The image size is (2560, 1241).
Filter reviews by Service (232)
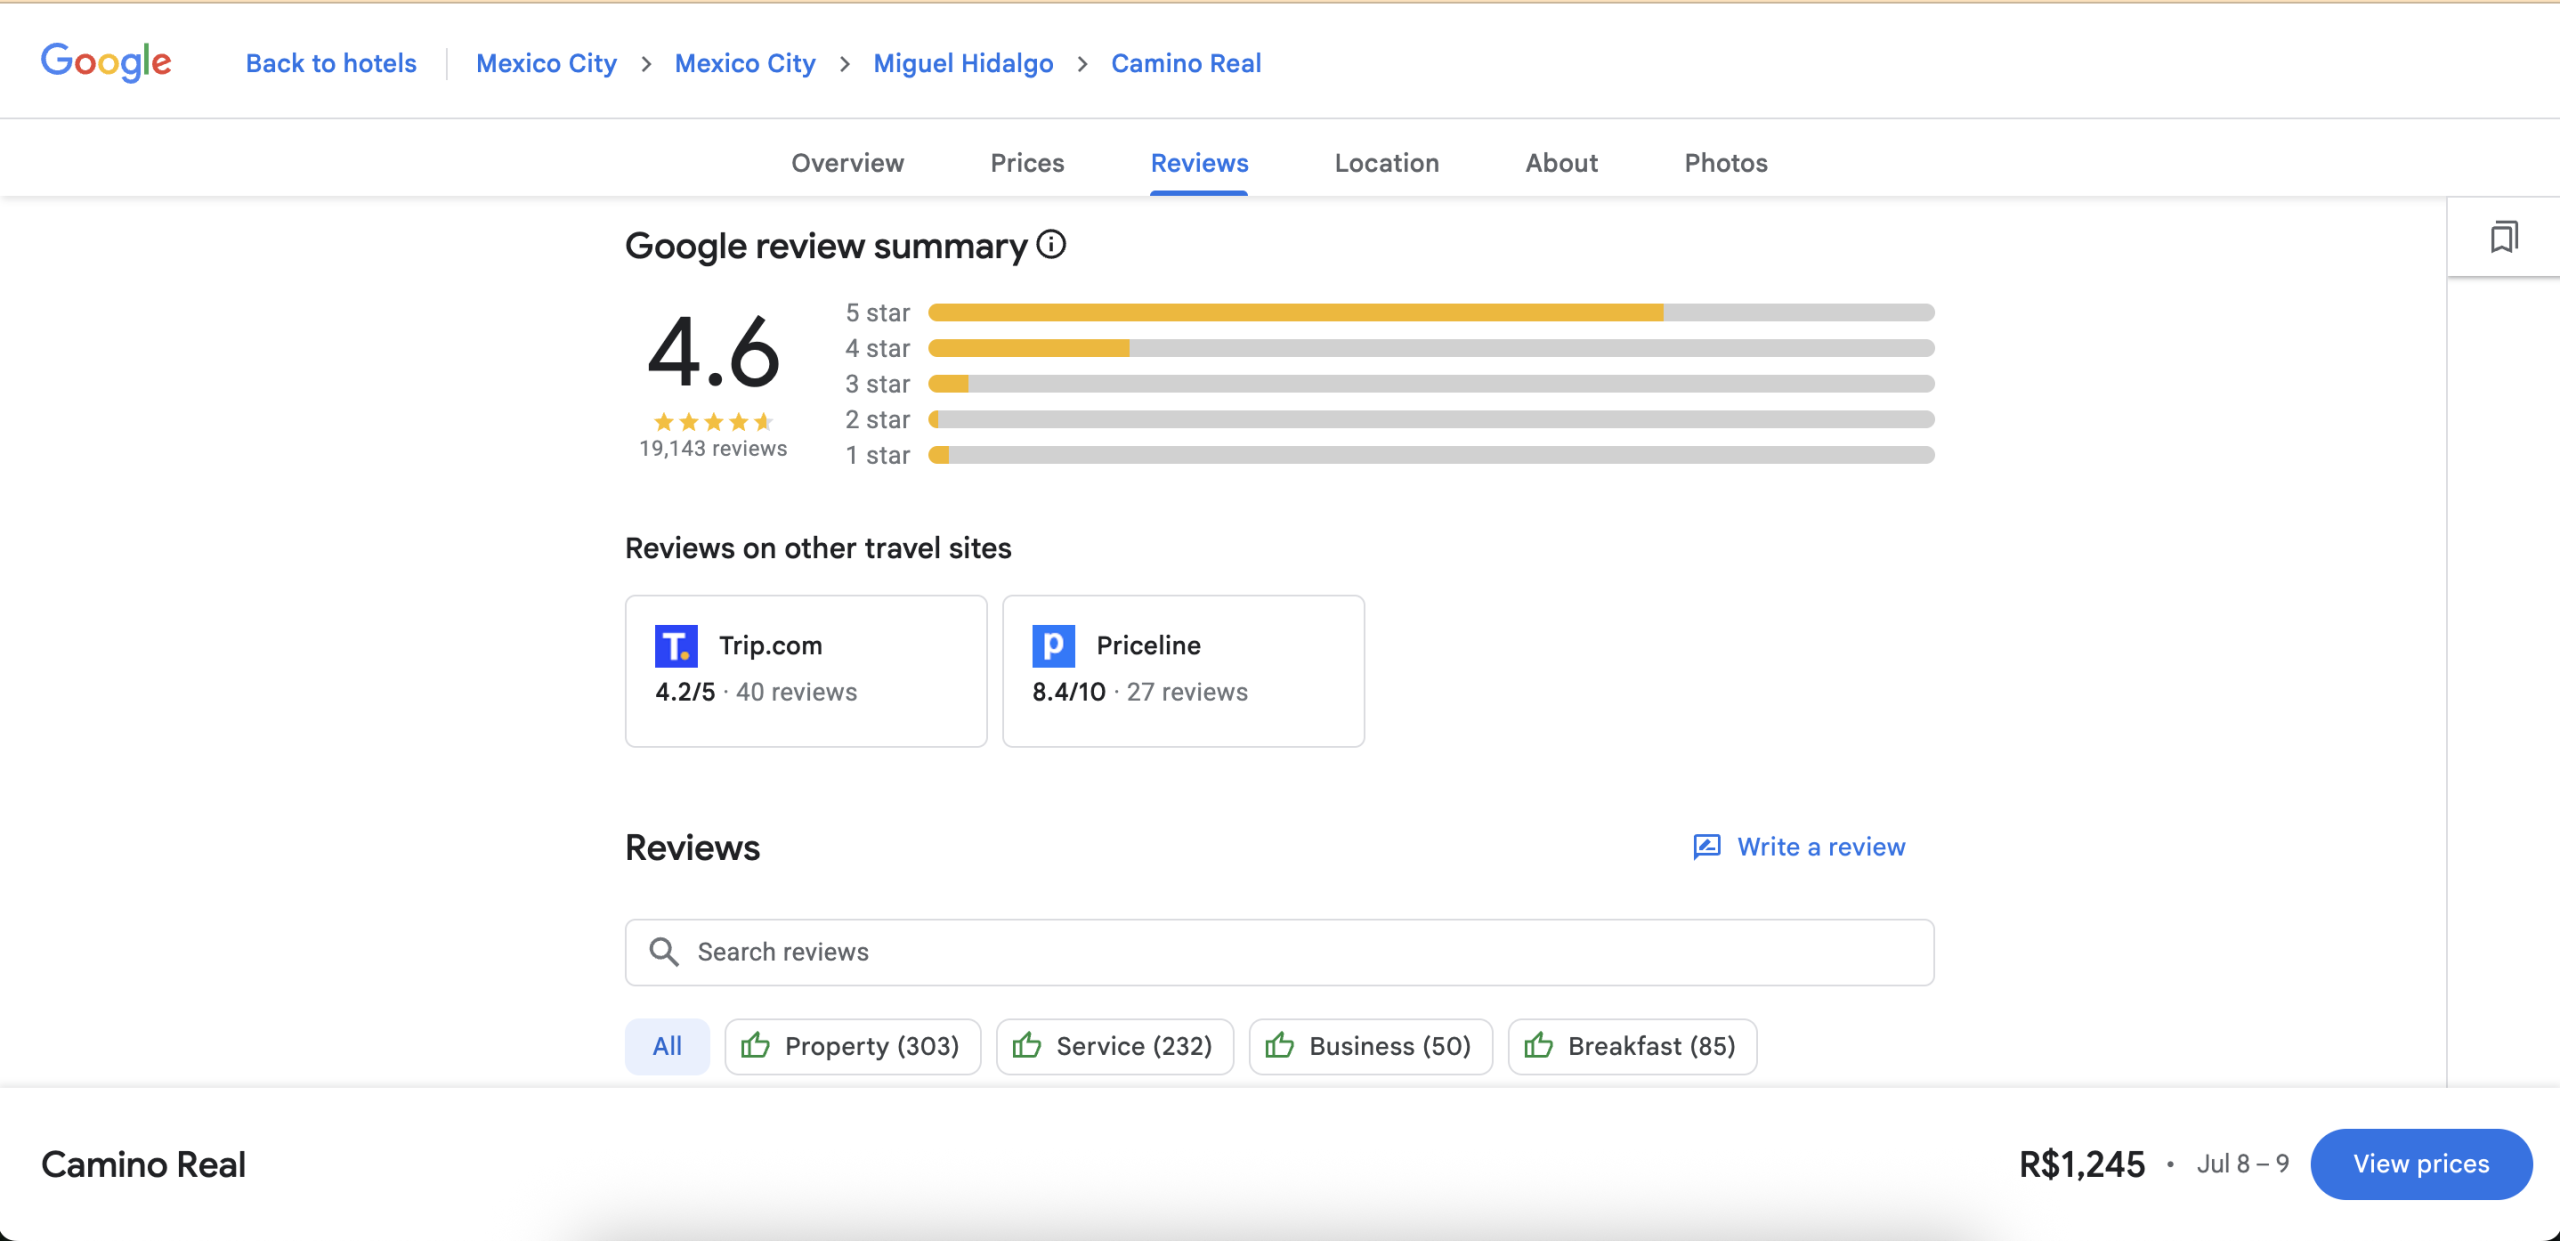click(x=1114, y=1046)
